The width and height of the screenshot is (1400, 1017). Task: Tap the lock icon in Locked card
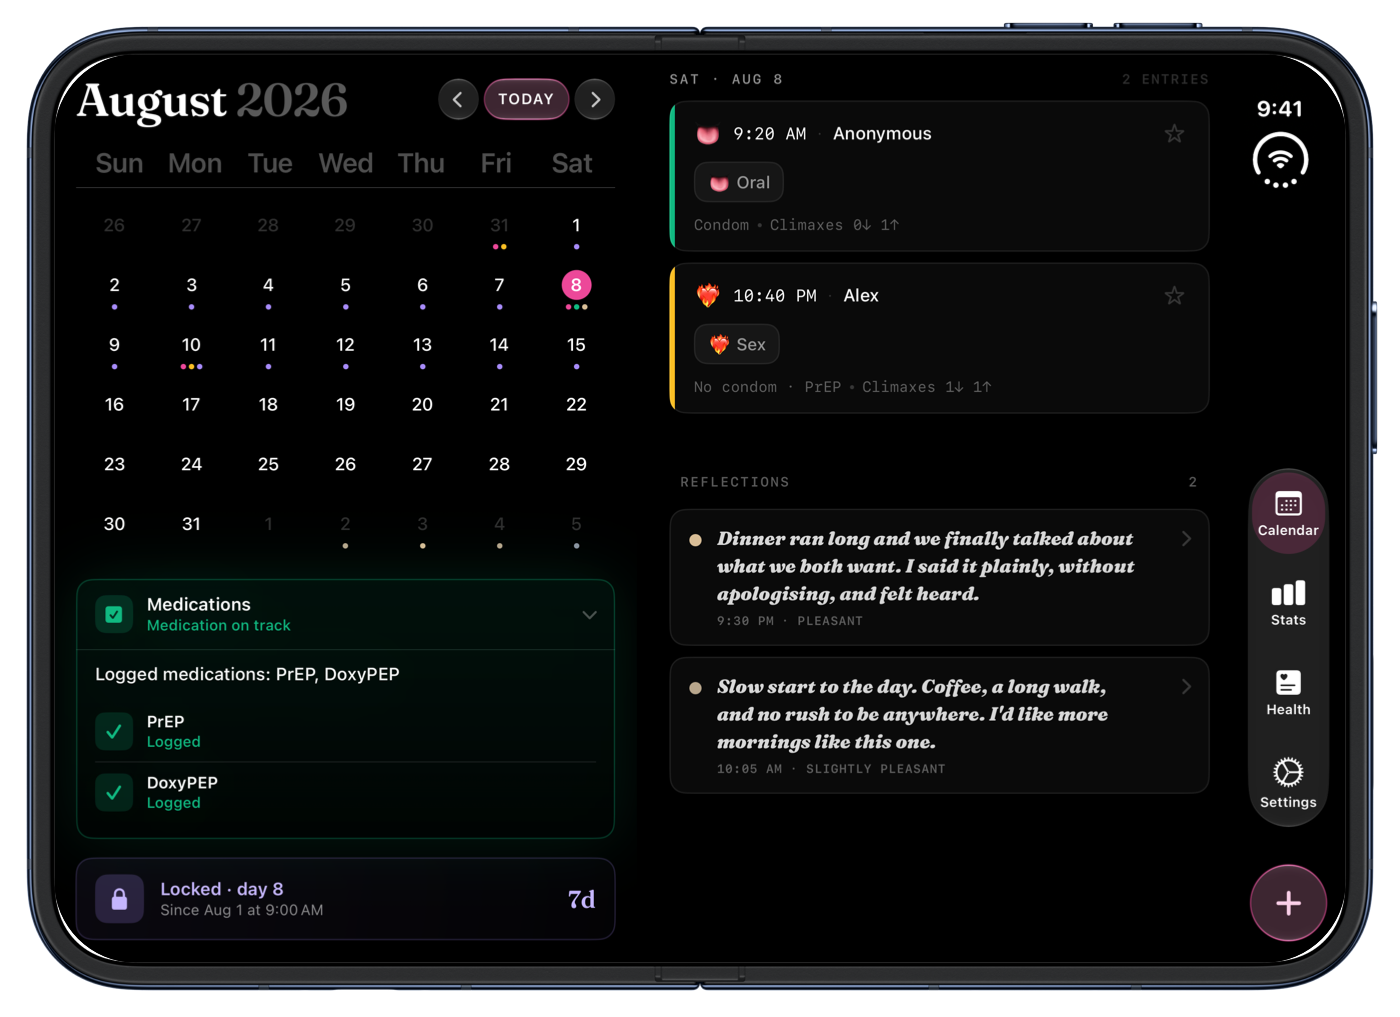click(x=119, y=899)
